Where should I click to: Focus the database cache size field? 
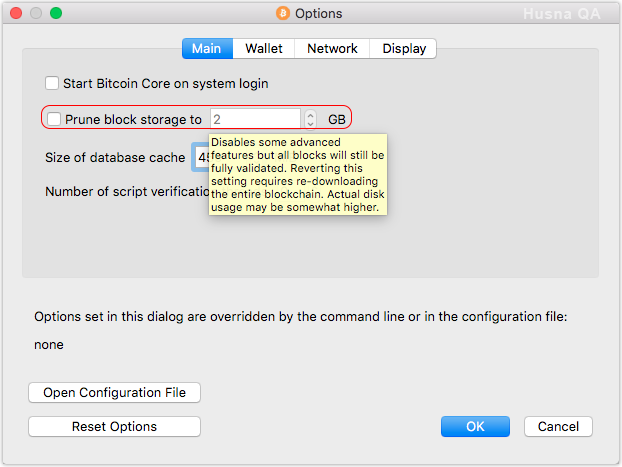tap(200, 158)
